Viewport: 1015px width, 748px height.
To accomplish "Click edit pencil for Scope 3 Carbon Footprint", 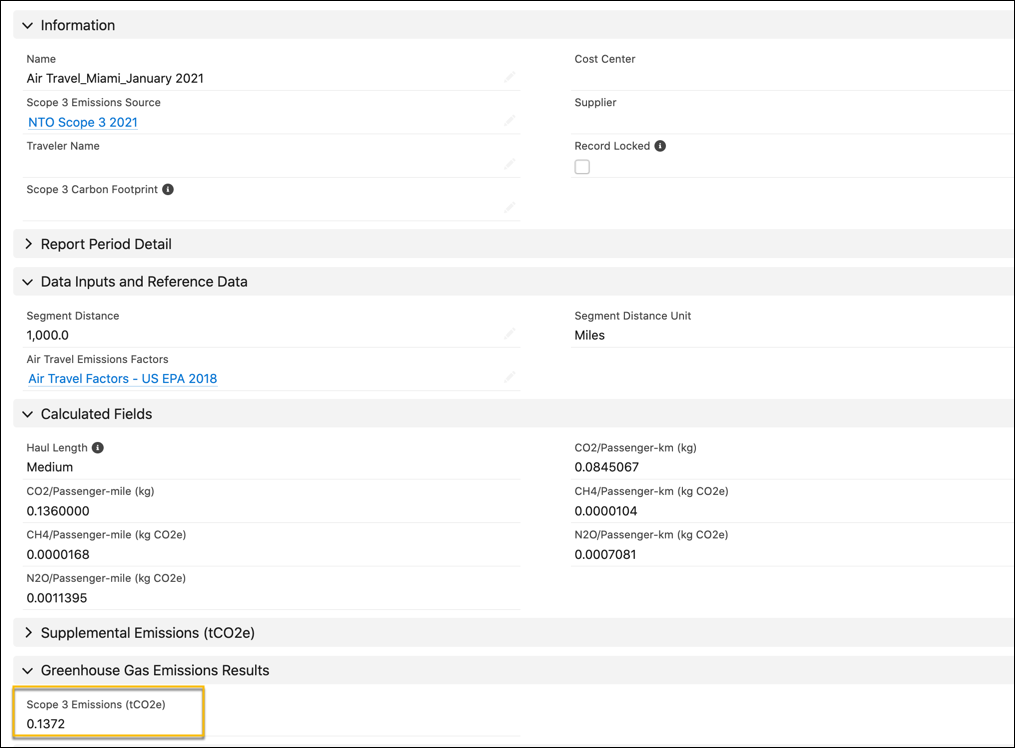I will (510, 208).
